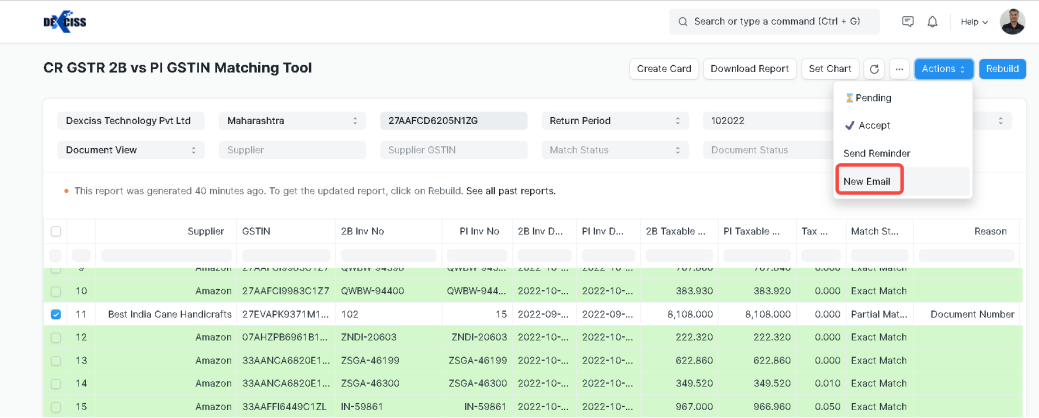Choose the checkmark Accept action

pyautogui.click(x=867, y=125)
